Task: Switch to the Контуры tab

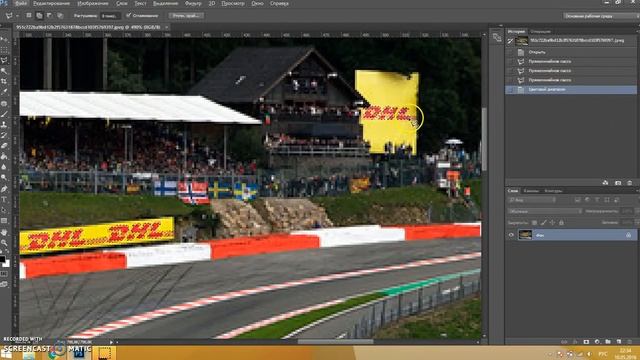Action: [x=553, y=191]
